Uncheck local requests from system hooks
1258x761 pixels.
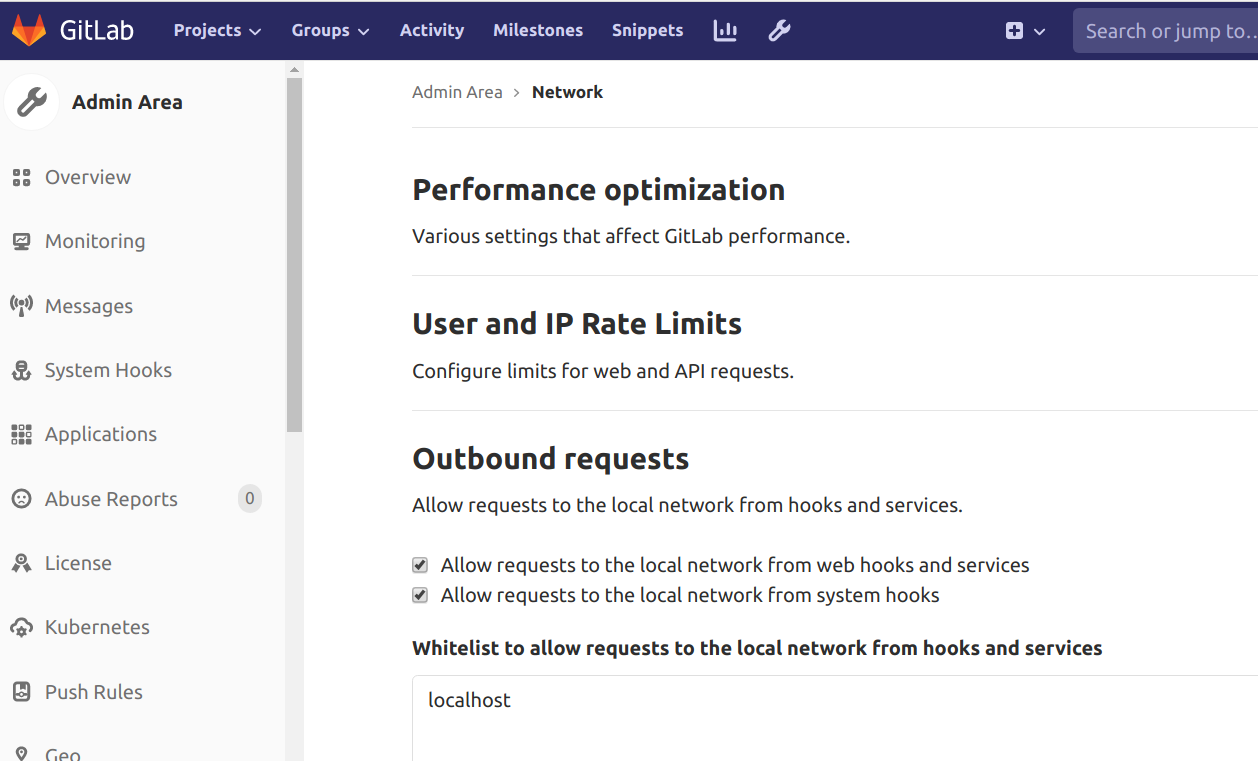click(x=420, y=596)
